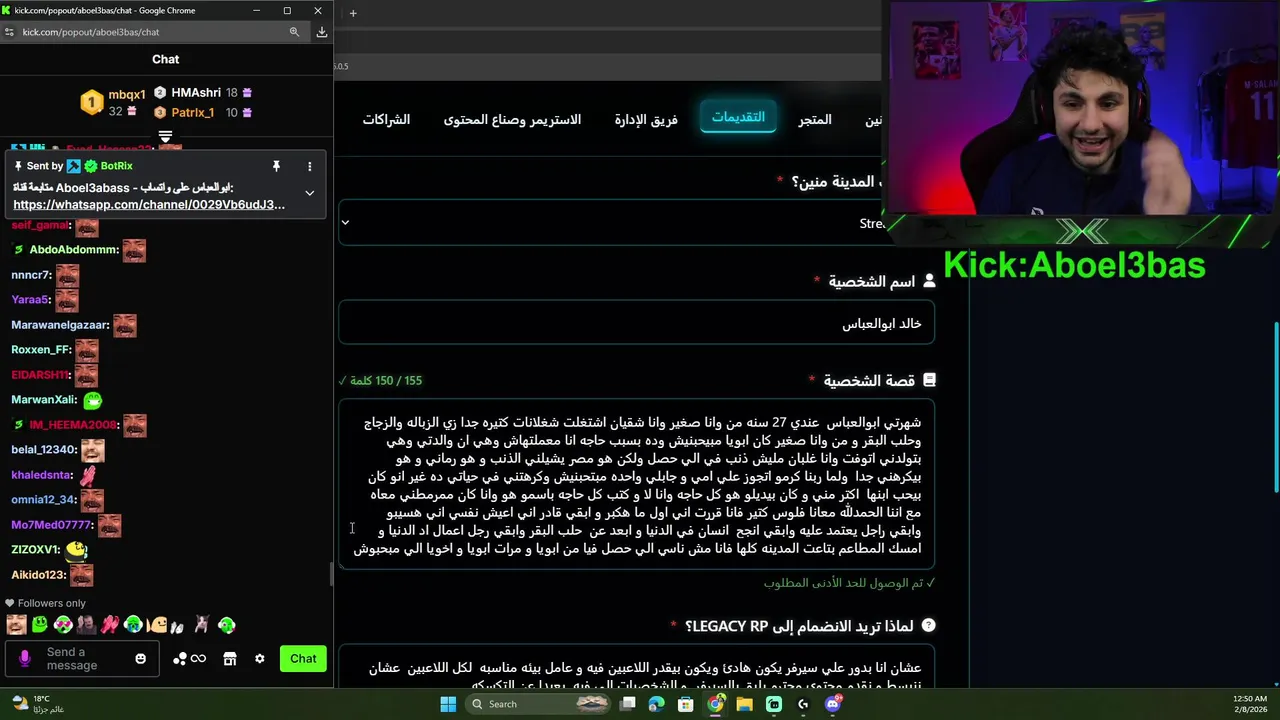
Task: Open new browser tab plus button
Action: point(353,13)
